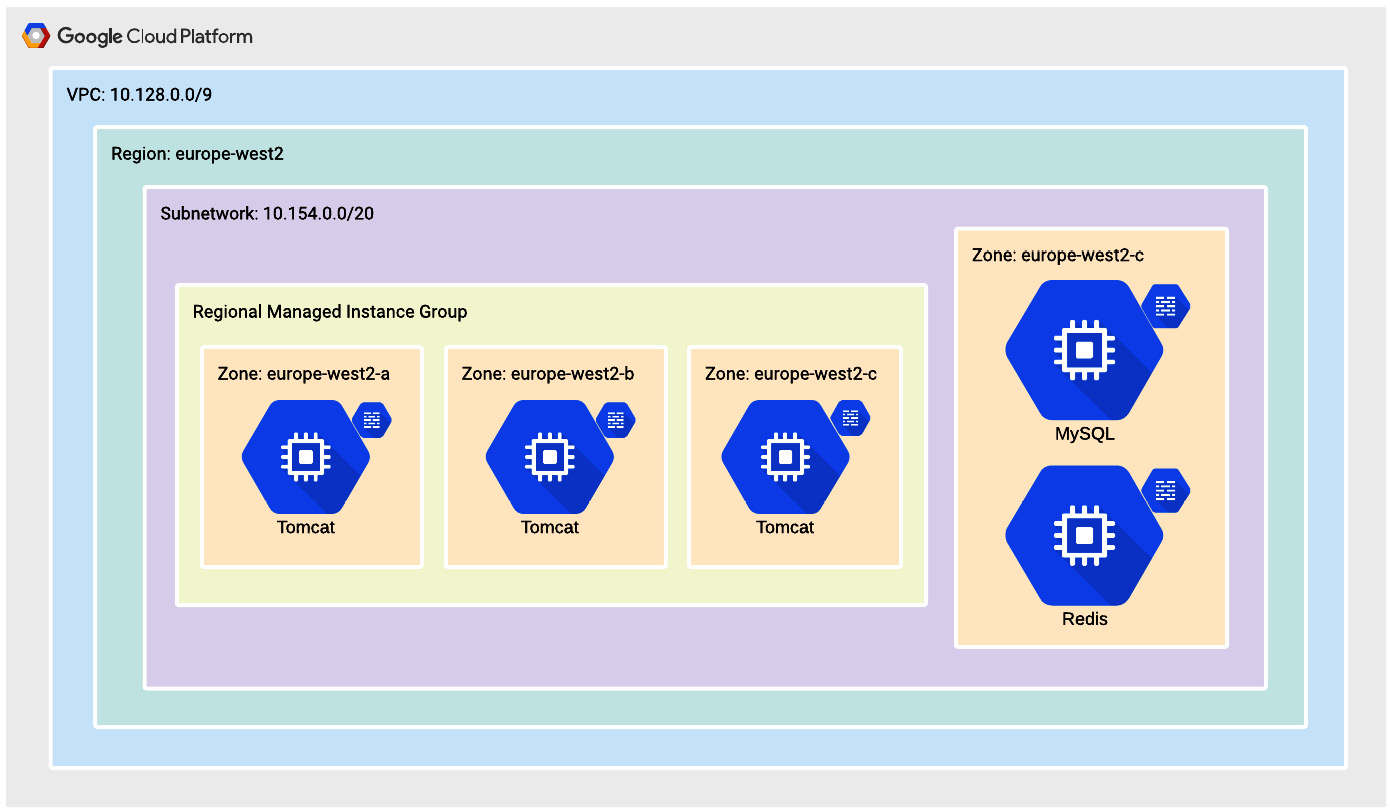This screenshot has width=1390, height=812.
Task: Click the Zone: europe-west2-c label inside the instance group
Action: (791, 374)
